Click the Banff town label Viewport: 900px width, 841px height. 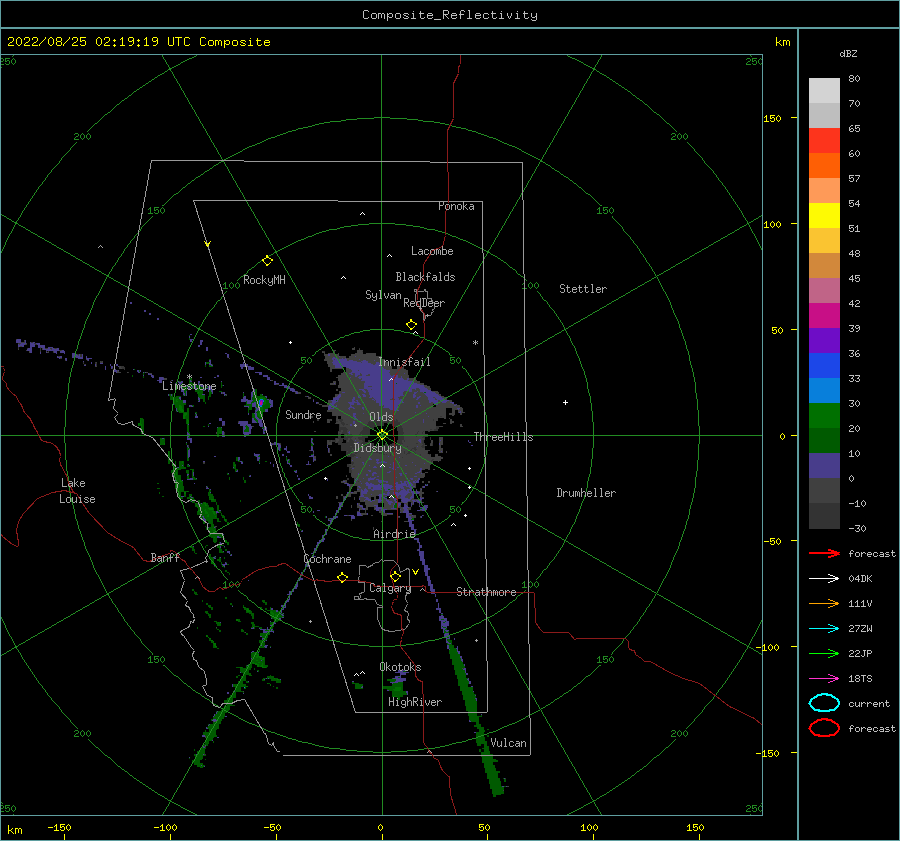coord(165,557)
